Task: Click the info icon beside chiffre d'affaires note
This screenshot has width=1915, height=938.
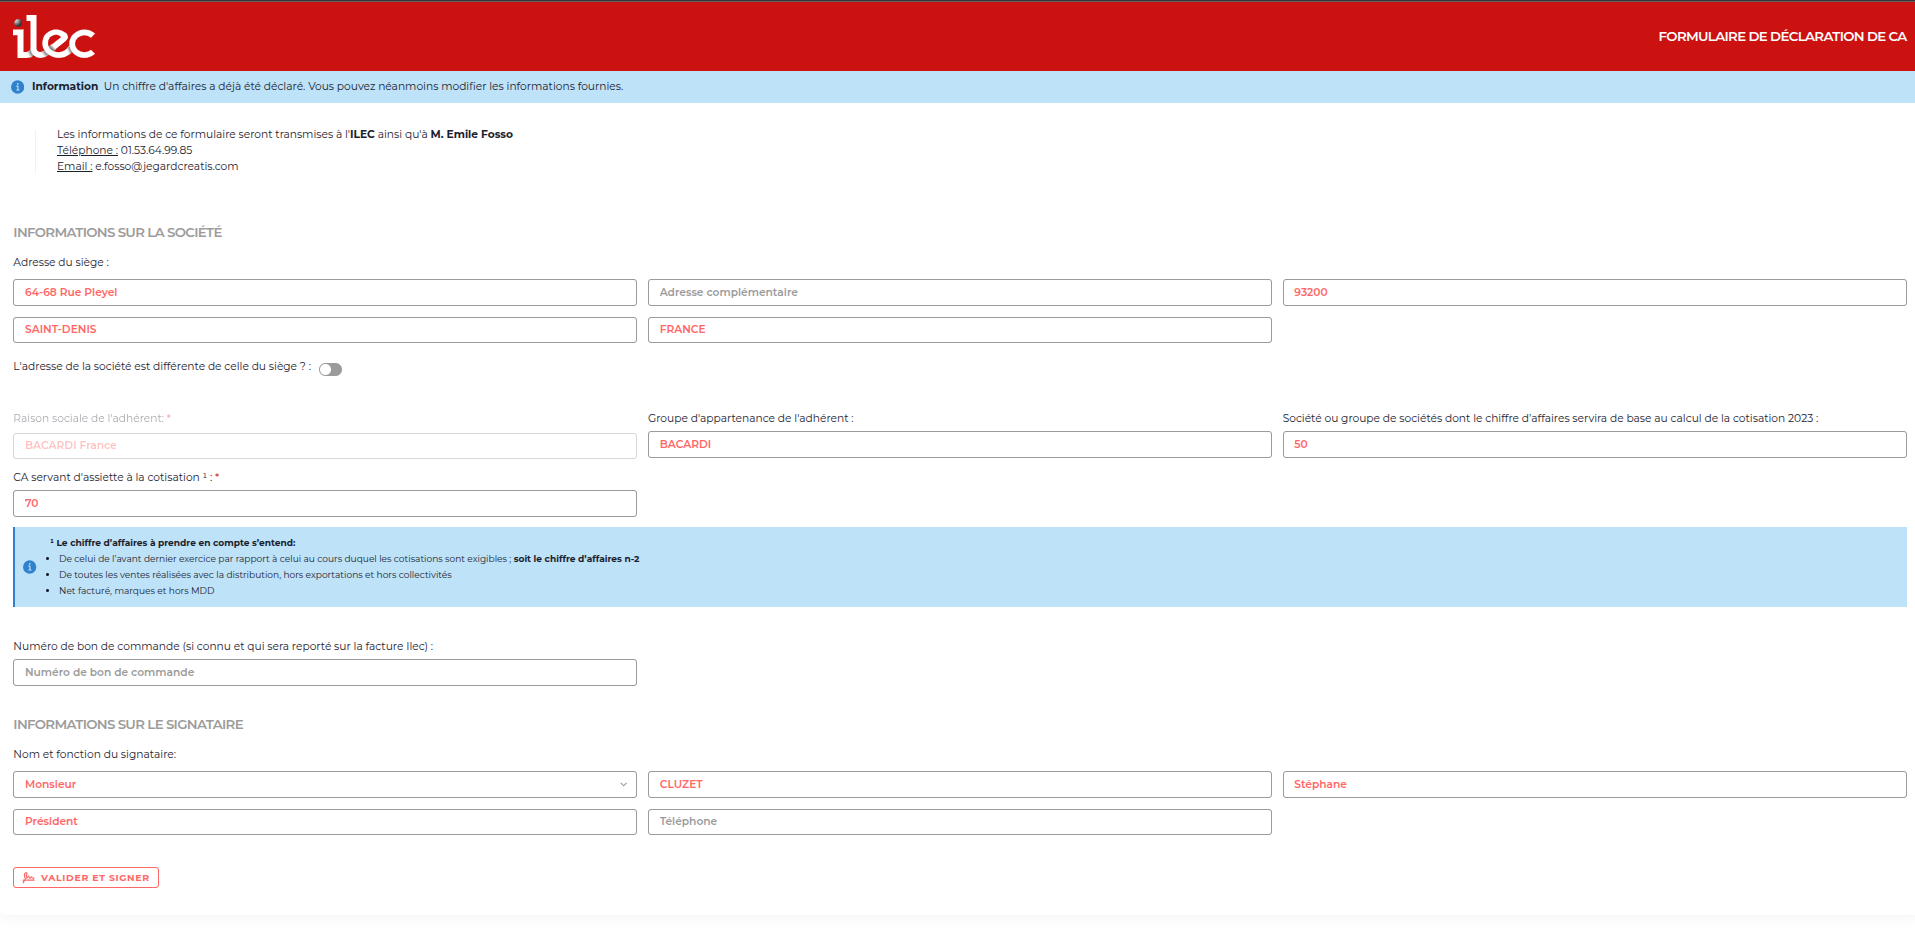Action: click(30, 567)
